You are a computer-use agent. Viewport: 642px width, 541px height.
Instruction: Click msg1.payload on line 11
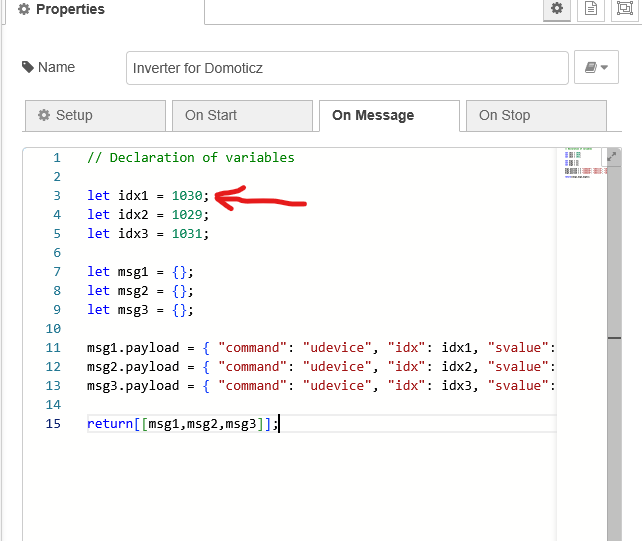pyautogui.click(x=133, y=348)
